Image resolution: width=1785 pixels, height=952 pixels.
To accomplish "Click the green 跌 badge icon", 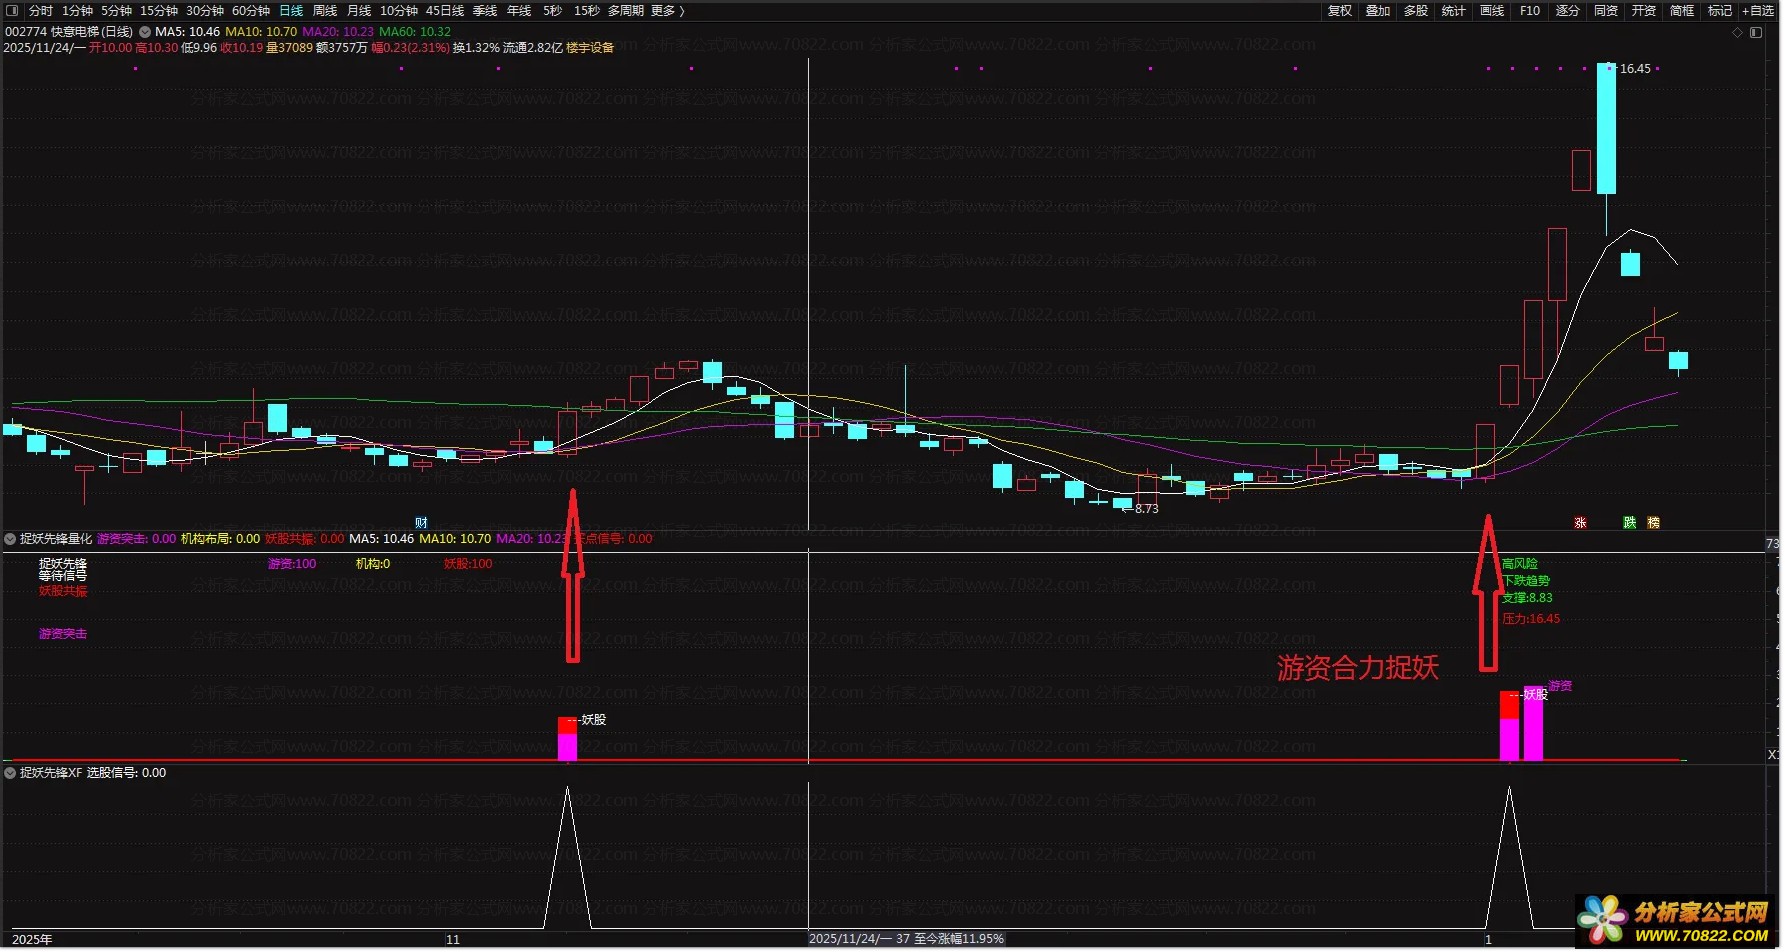I will 1629,523.
